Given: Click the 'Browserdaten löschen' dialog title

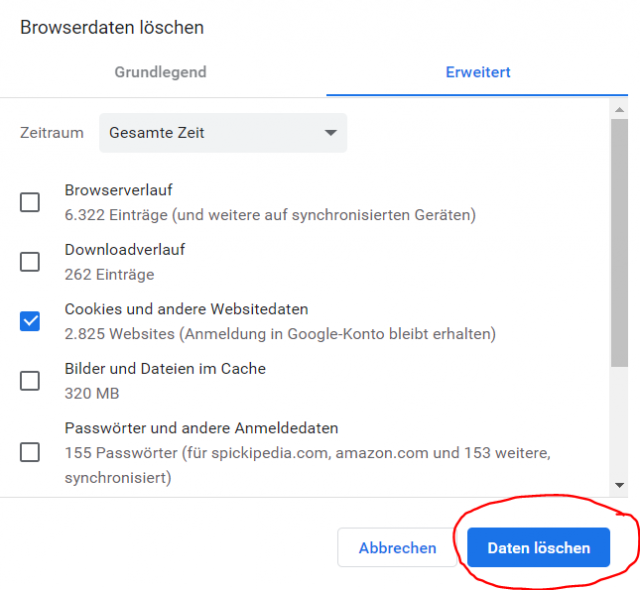Looking at the screenshot, I should 112,28.
